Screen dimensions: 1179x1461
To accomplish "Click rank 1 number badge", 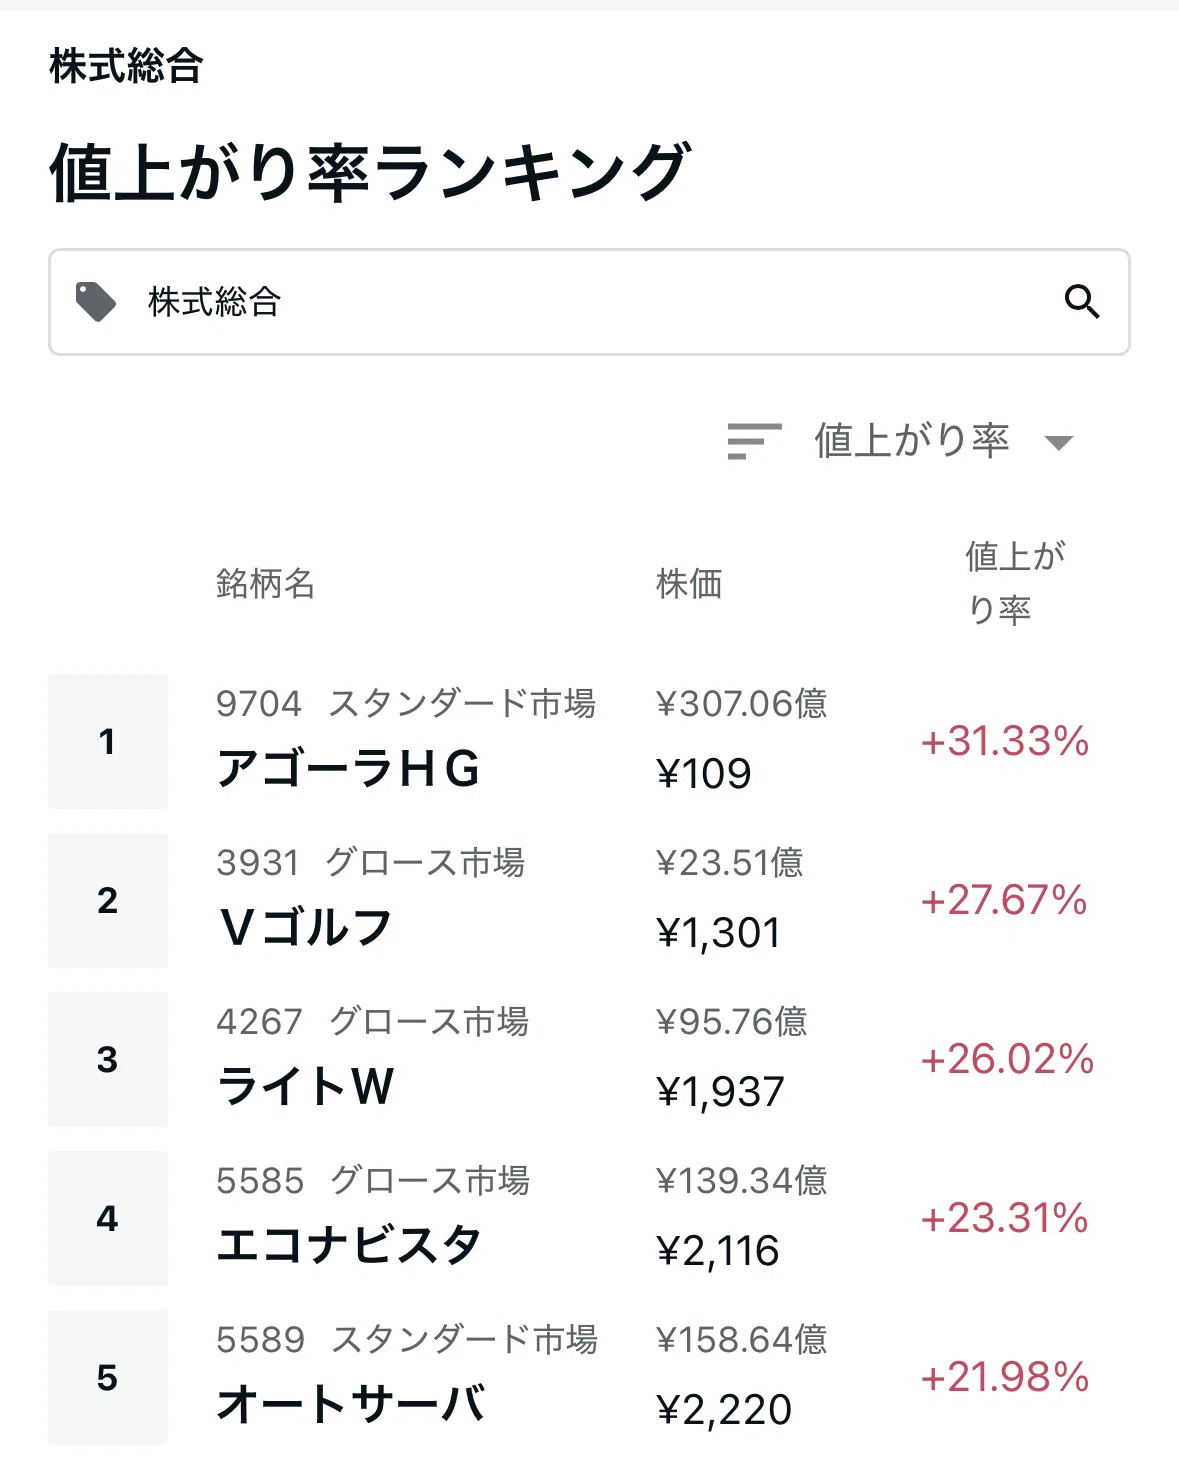I will coord(108,741).
